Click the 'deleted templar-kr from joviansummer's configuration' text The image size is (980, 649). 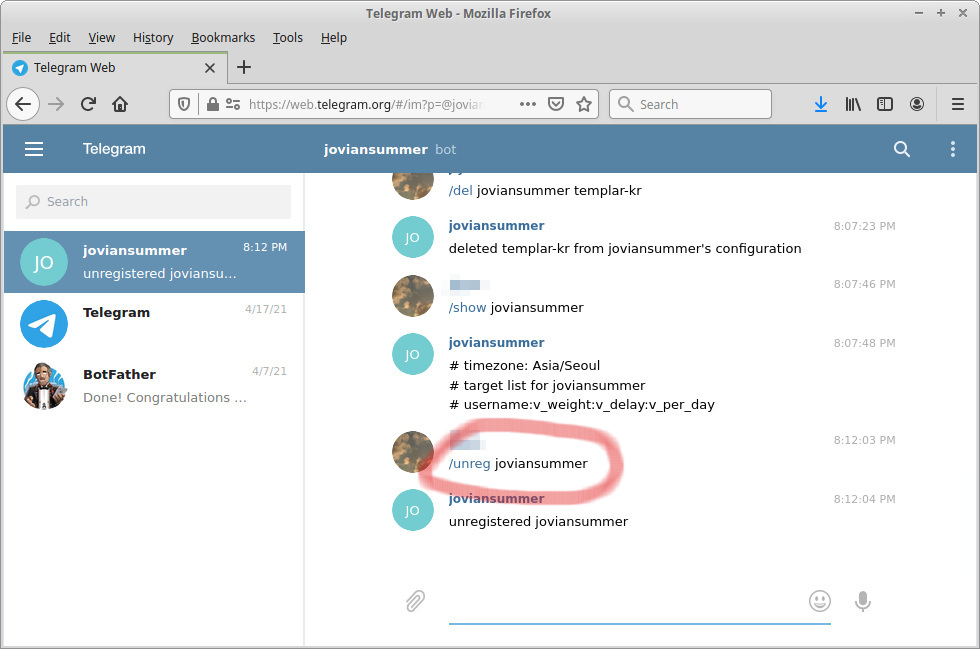625,249
